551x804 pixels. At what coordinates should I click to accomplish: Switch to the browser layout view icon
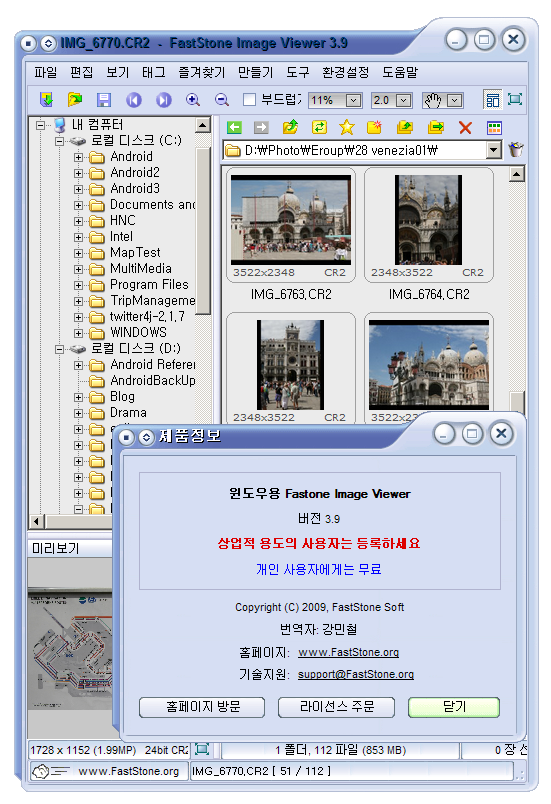coord(492,99)
